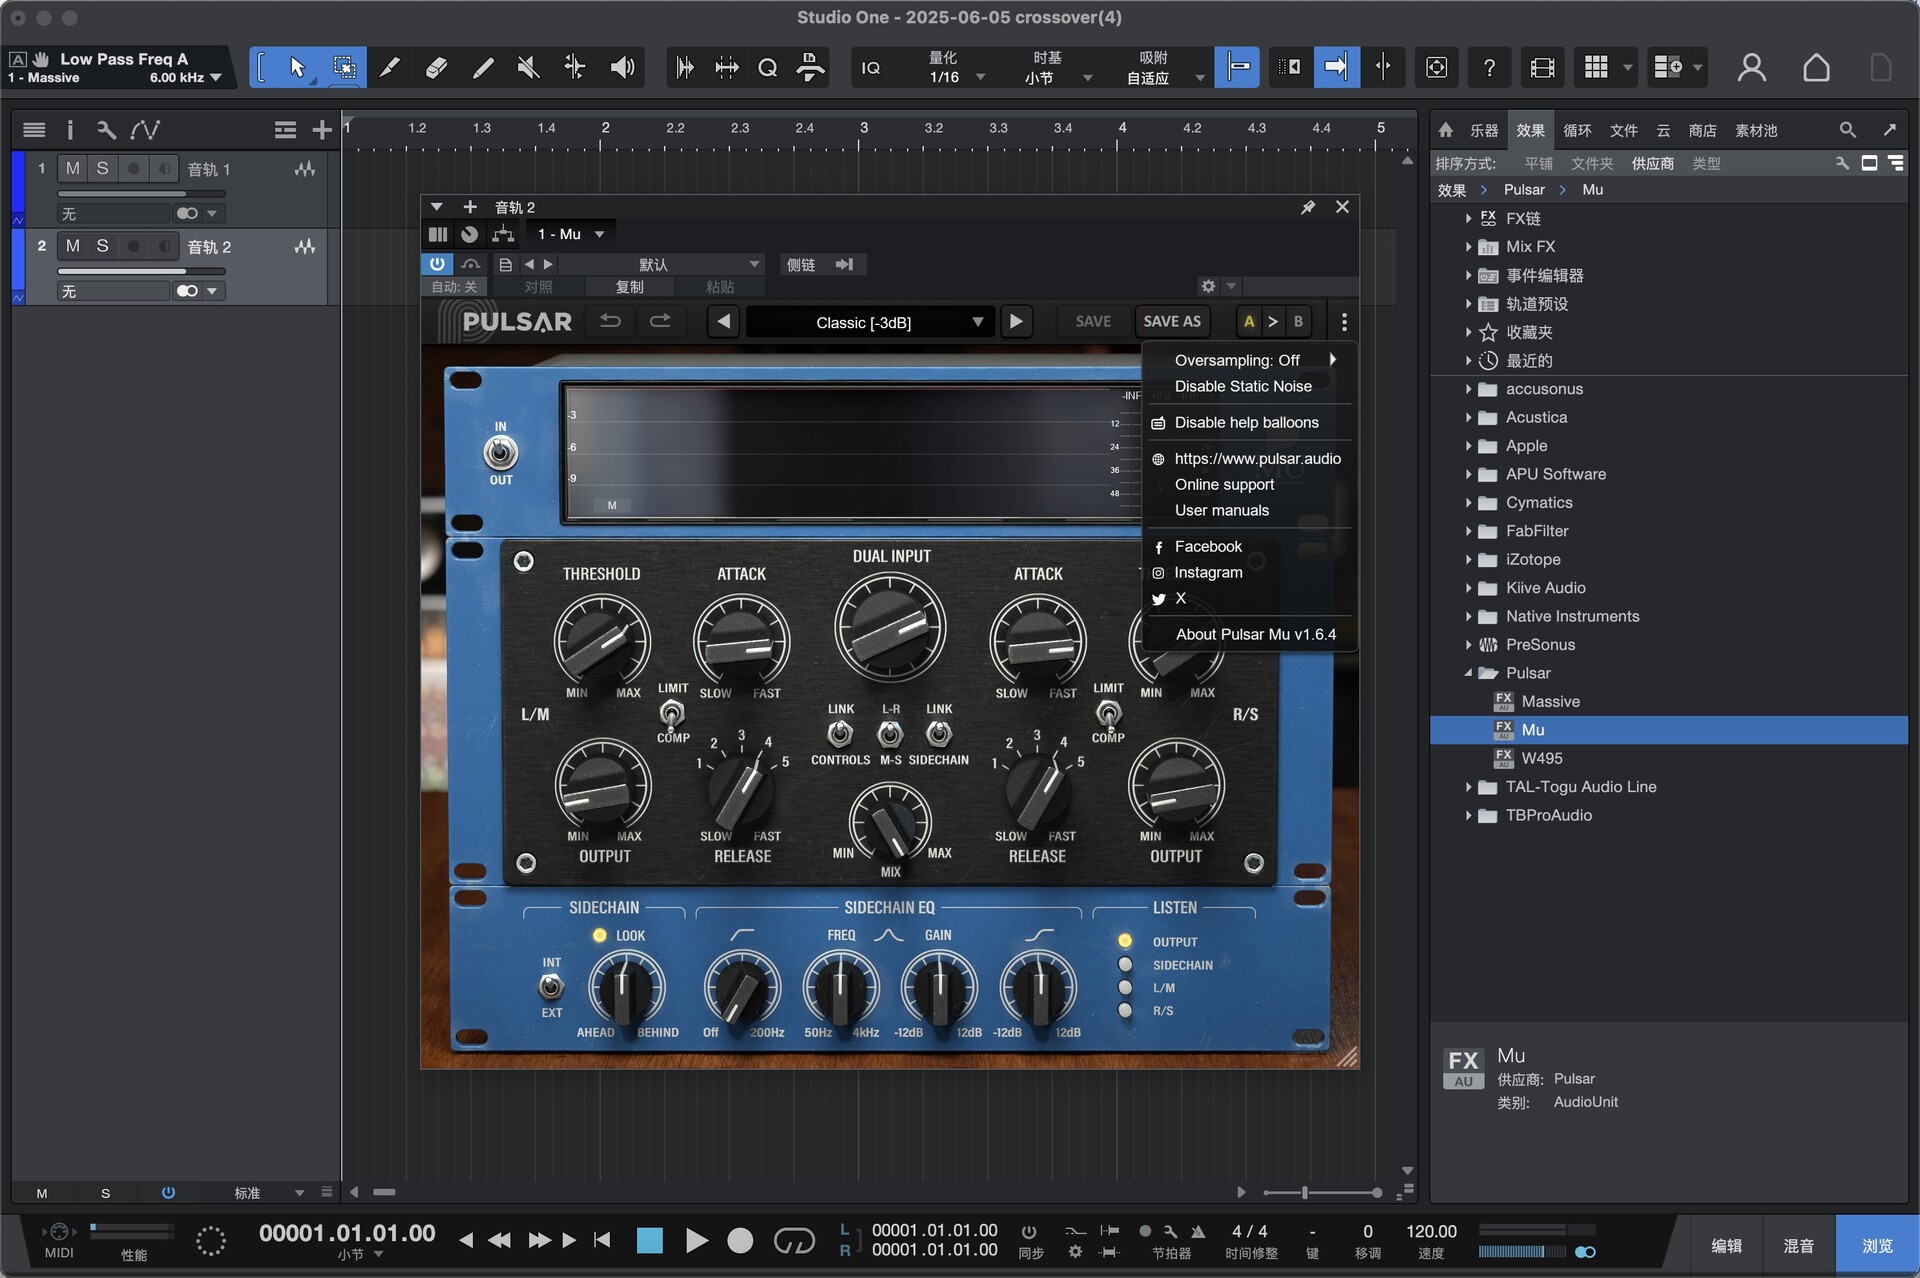Pin the Mu plugin window
1920x1278 pixels.
(1307, 207)
